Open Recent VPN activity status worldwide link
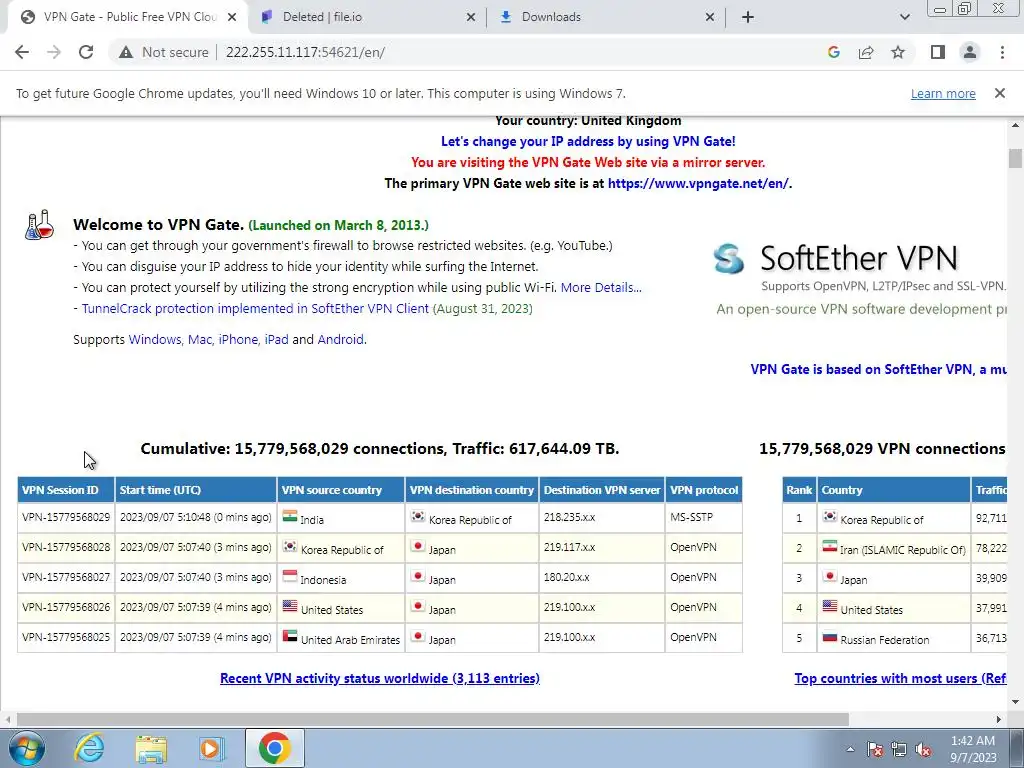This screenshot has height=768, width=1024. point(379,679)
